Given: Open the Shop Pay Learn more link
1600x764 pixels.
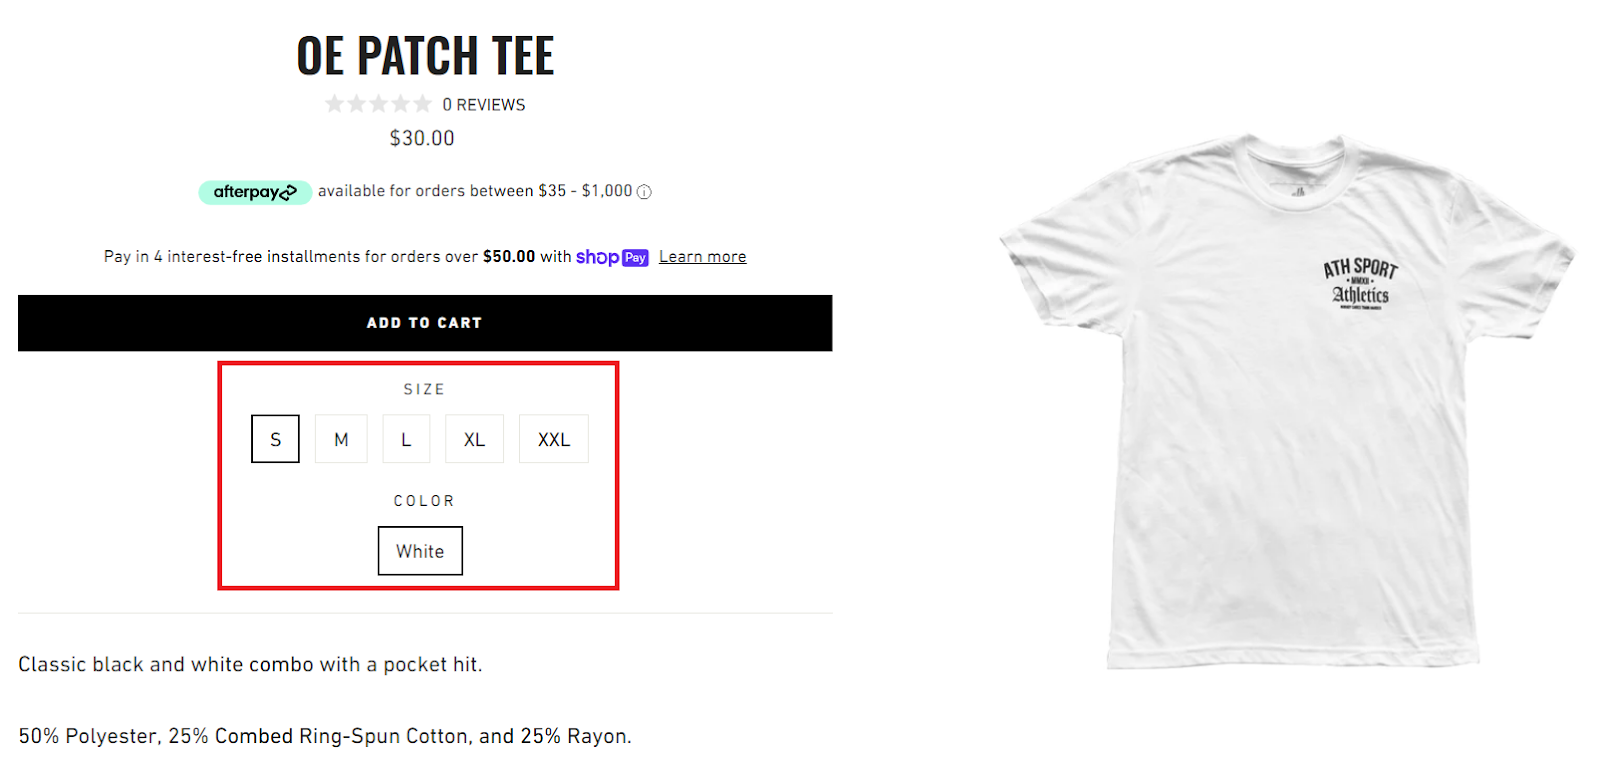Looking at the screenshot, I should click(x=702, y=257).
